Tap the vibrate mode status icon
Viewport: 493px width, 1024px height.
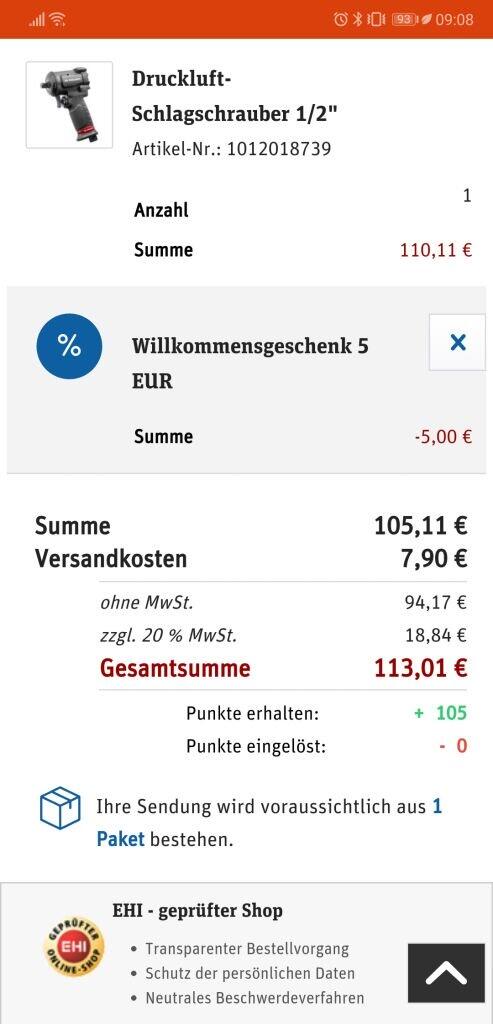pos(376,20)
